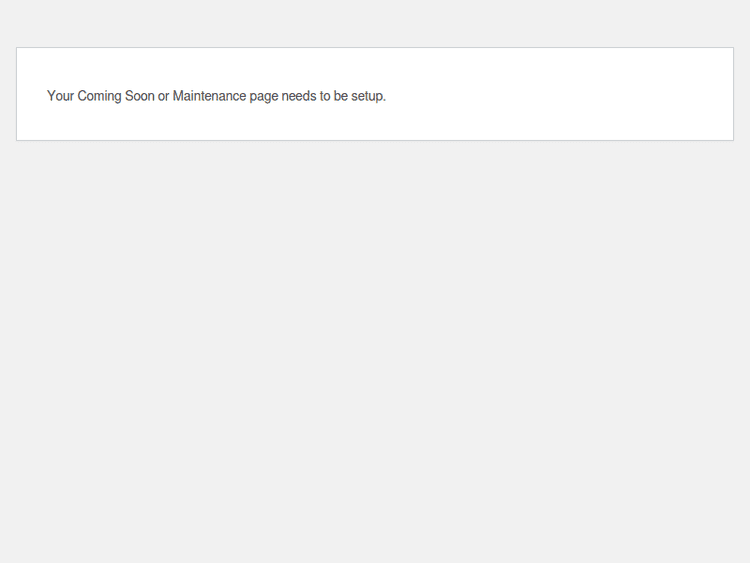Click the gray area above the notice box

tap(375, 24)
